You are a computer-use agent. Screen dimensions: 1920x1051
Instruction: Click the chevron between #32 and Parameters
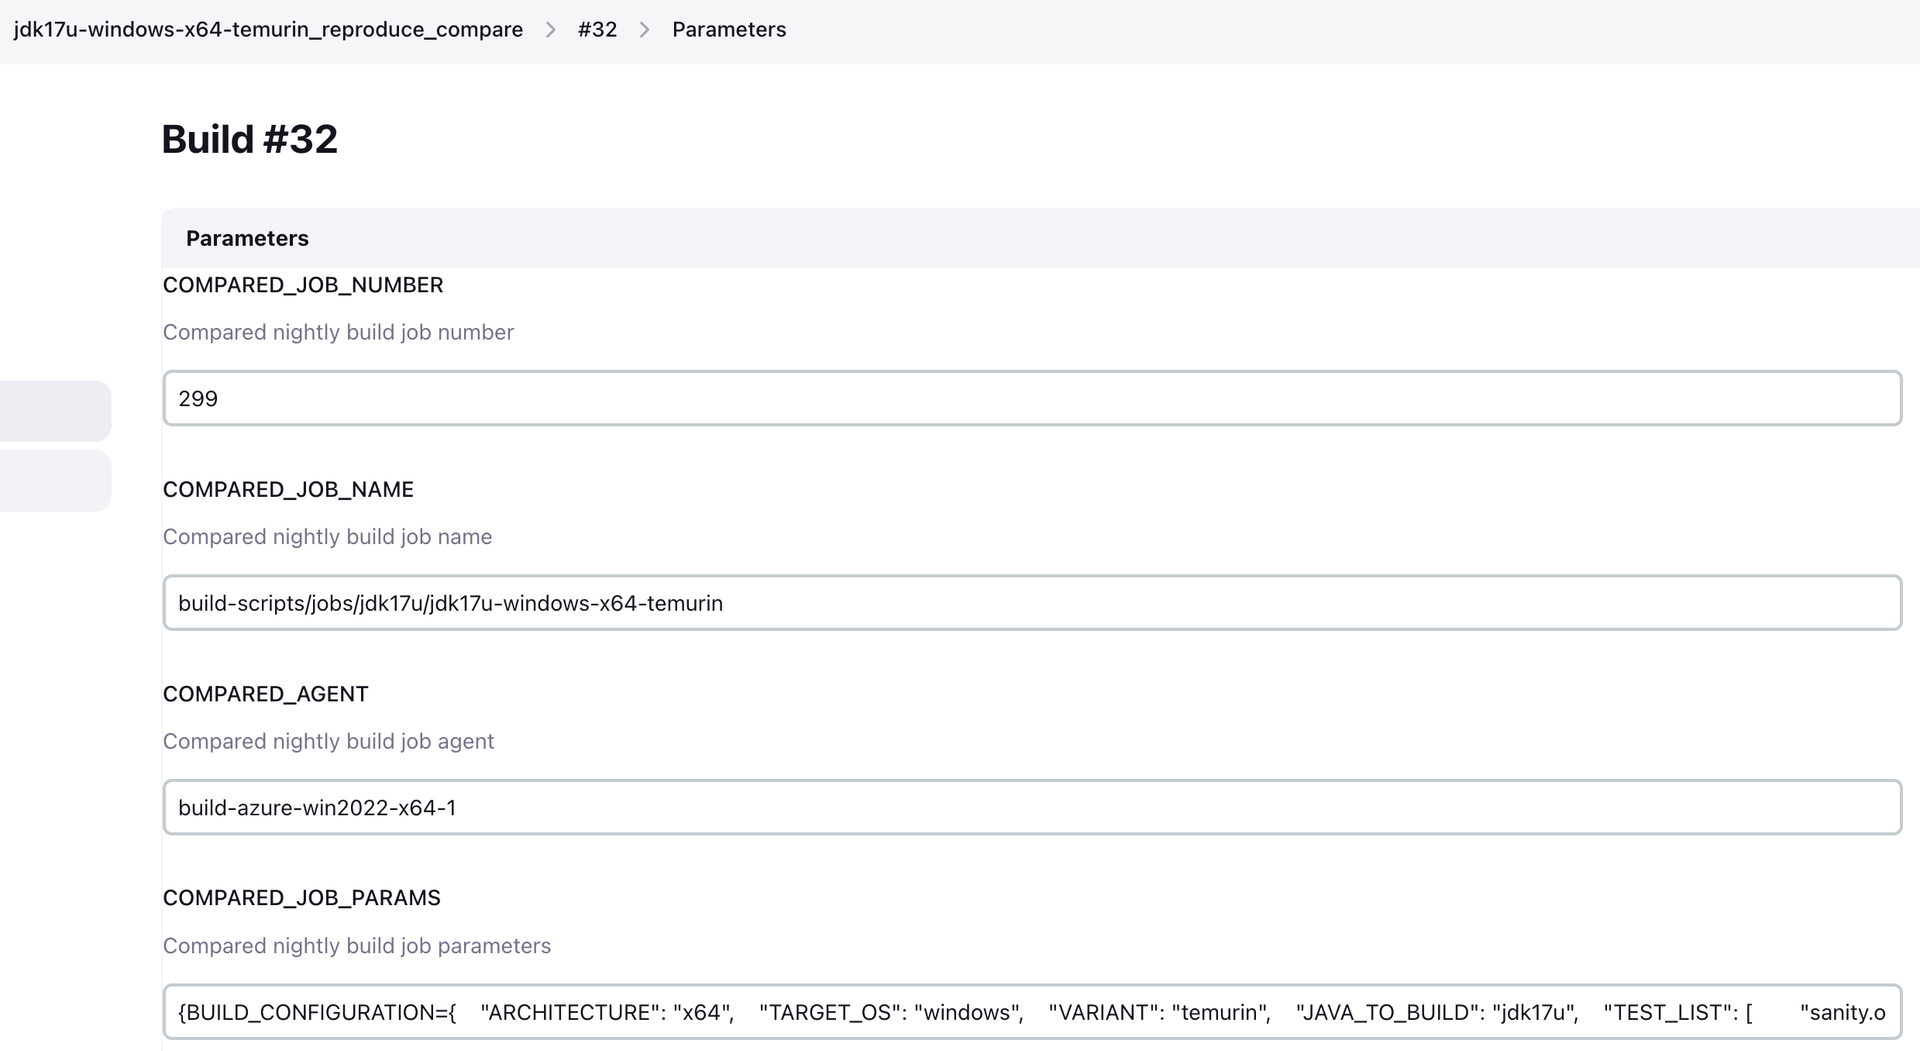pos(644,29)
